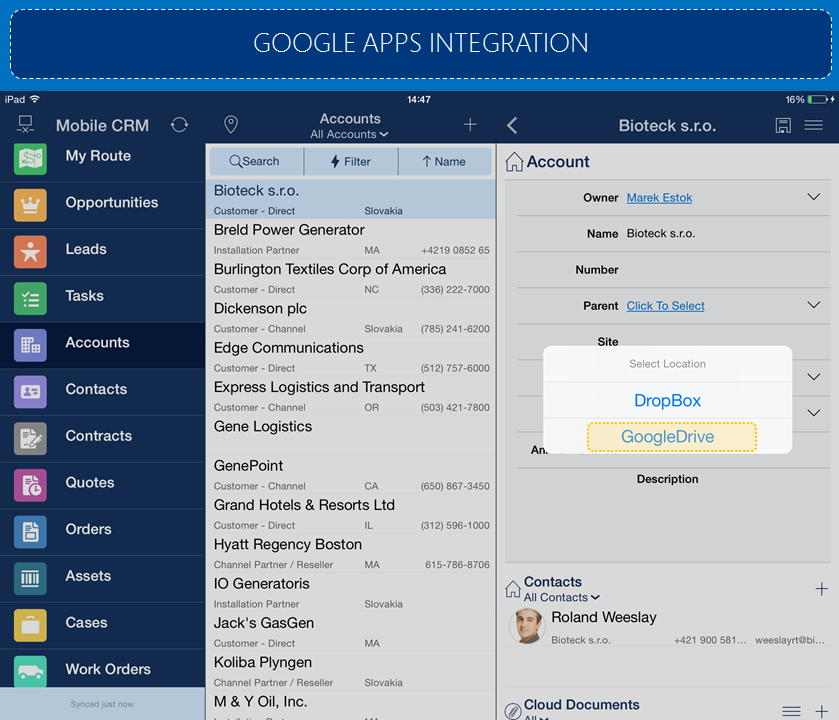
Task: Go back using the left chevron arrow
Action: tap(512, 125)
